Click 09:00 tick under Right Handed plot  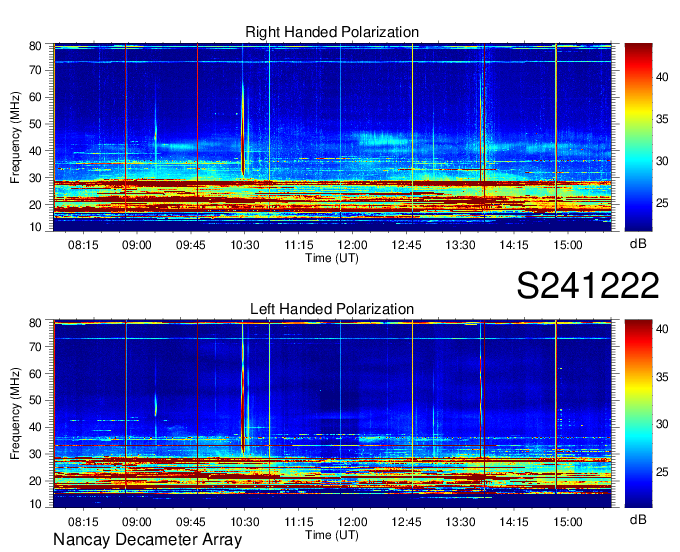pyautogui.click(x=137, y=245)
